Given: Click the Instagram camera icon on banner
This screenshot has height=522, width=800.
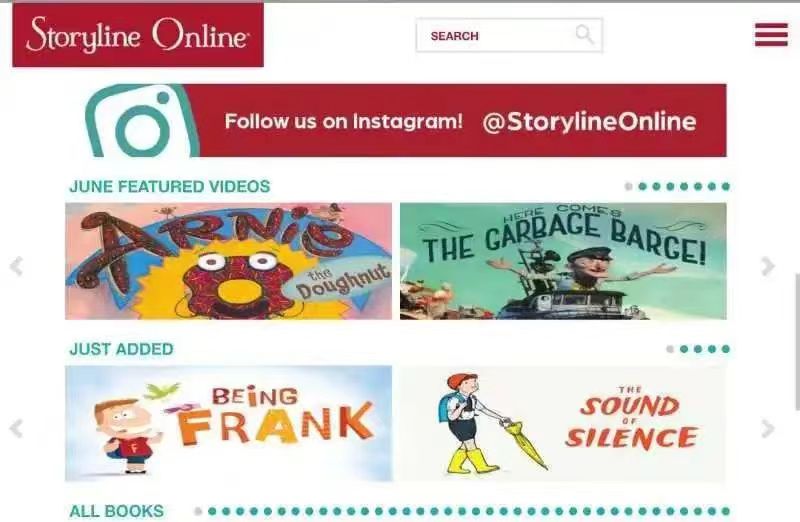Looking at the screenshot, I should point(142,121).
